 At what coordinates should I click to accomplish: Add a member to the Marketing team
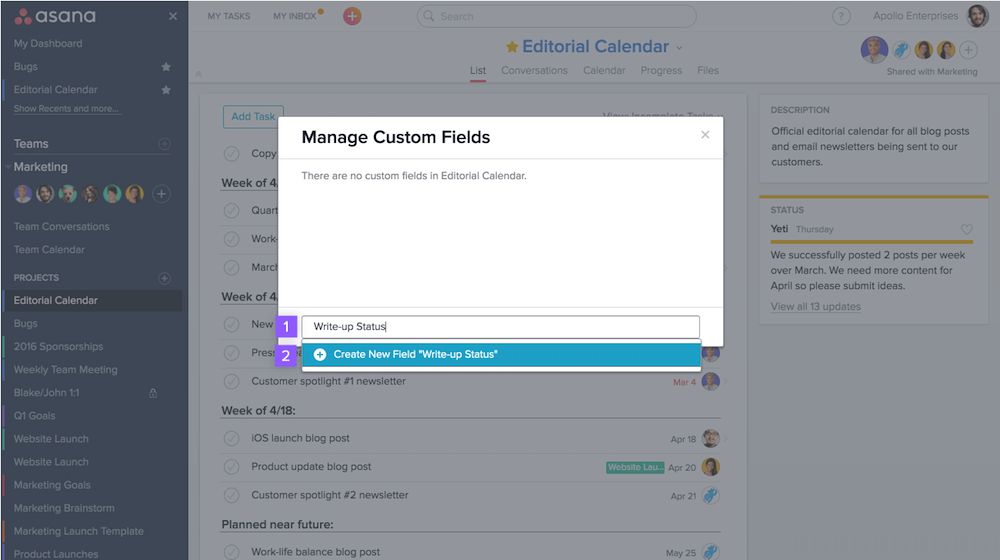point(161,194)
